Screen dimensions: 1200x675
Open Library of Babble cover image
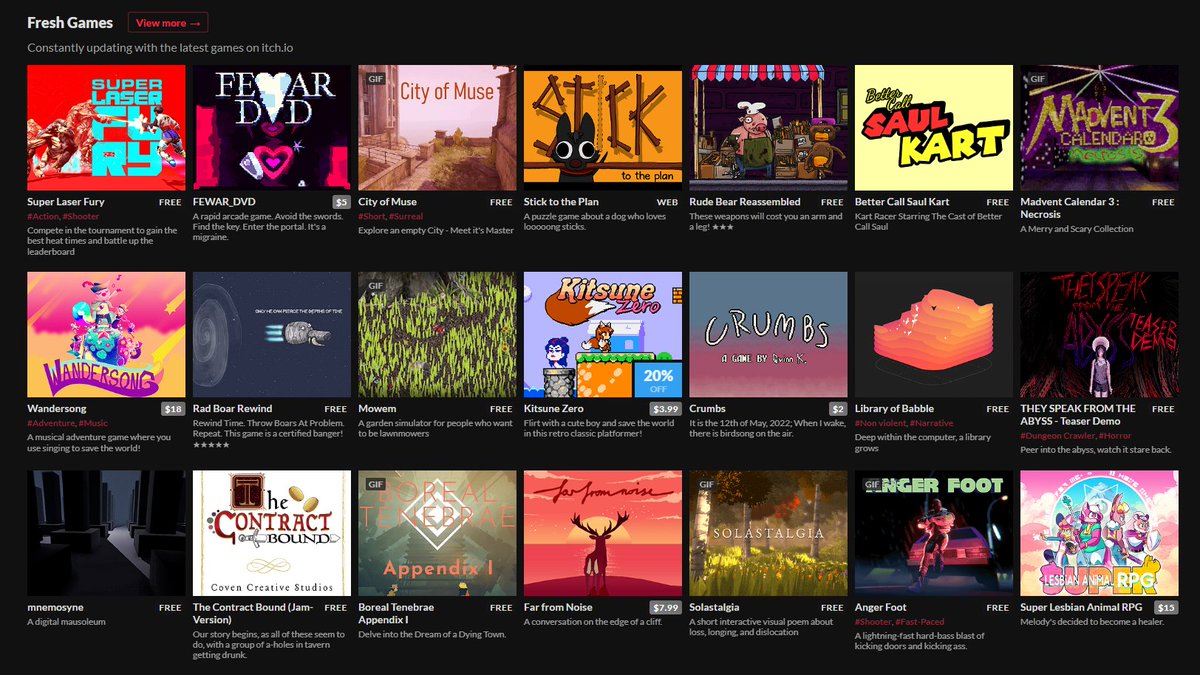[934, 335]
